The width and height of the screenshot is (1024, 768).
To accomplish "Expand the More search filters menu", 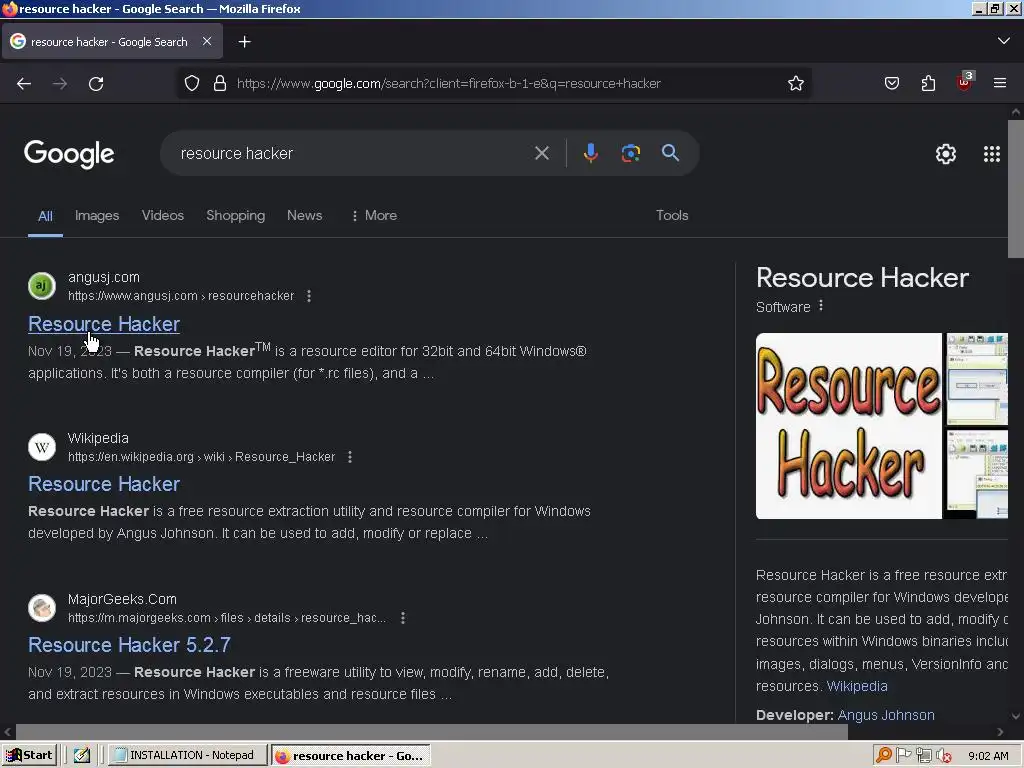I will 374,216.
